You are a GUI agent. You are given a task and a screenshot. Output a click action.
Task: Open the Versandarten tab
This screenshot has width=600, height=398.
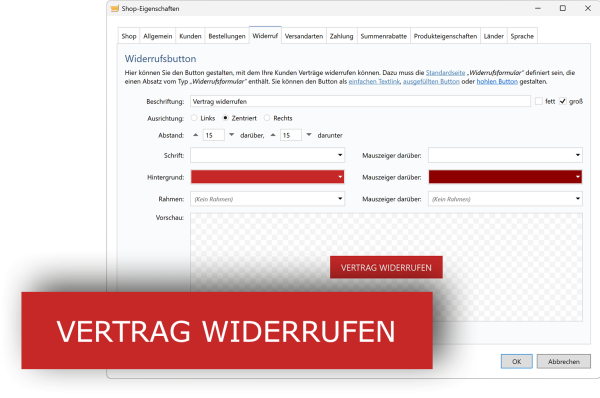(x=304, y=36)
